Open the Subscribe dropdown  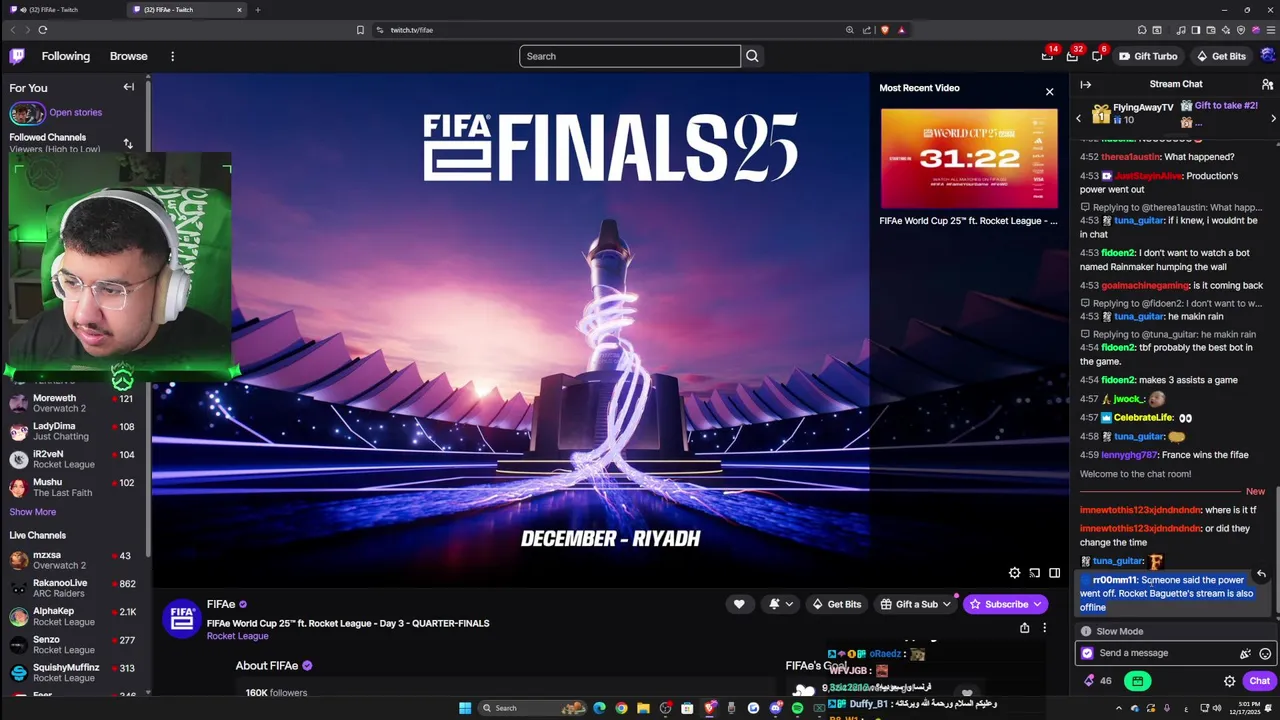[x=1005, y=604]
